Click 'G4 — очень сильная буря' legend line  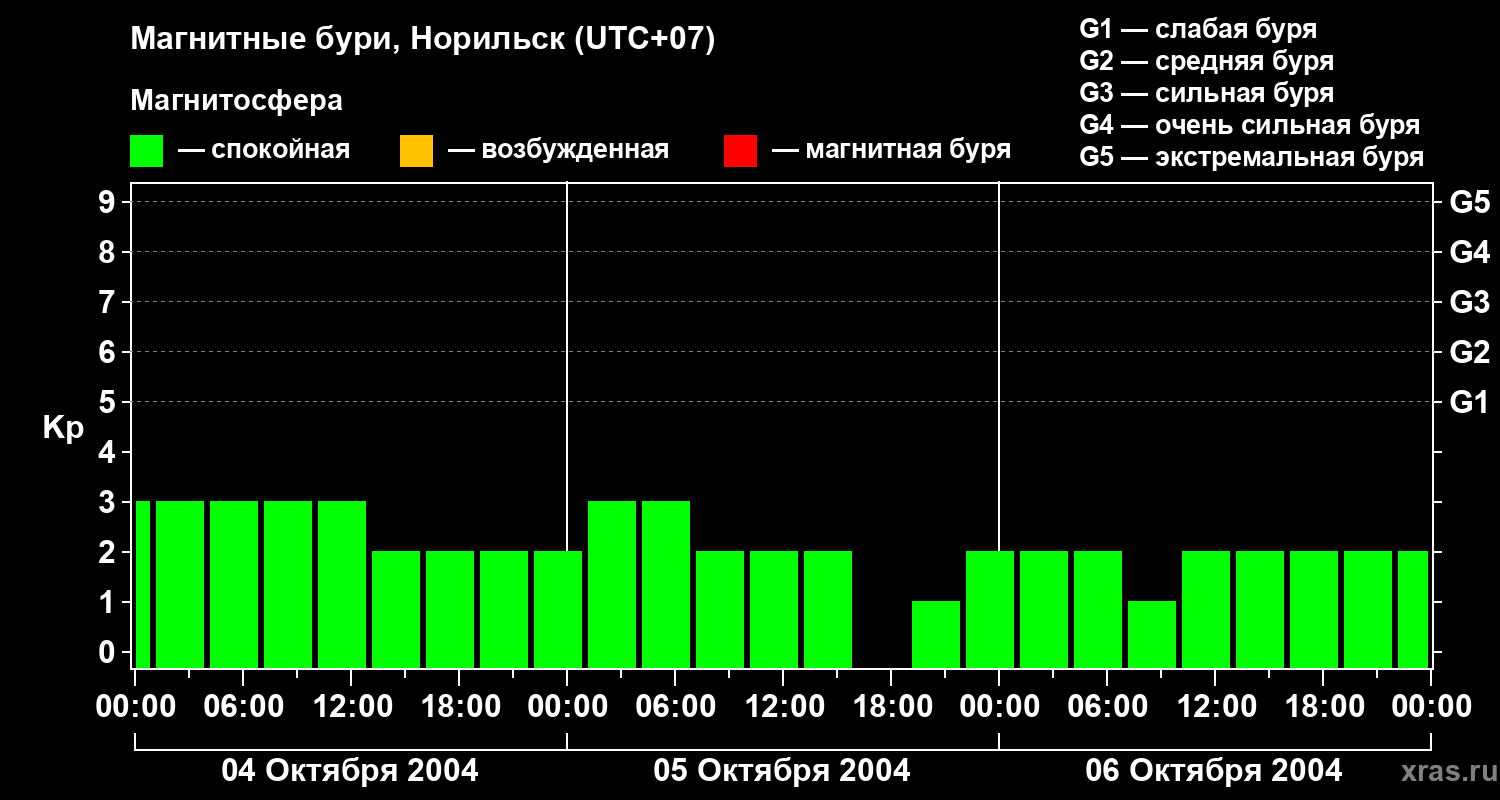click(x=1249, y=125)
